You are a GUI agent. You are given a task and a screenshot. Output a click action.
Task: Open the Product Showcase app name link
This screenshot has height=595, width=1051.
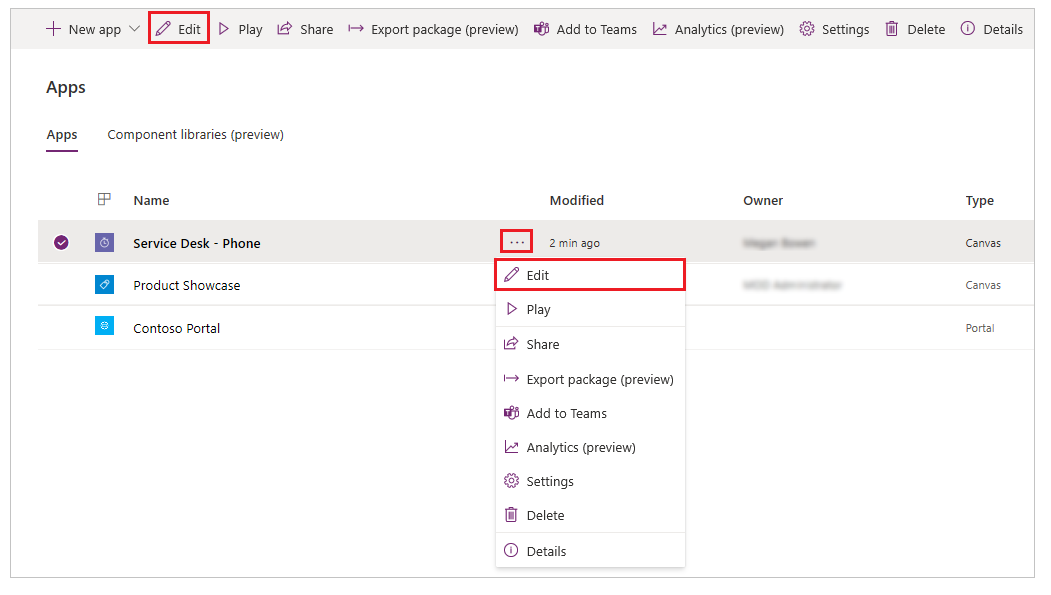187,285
